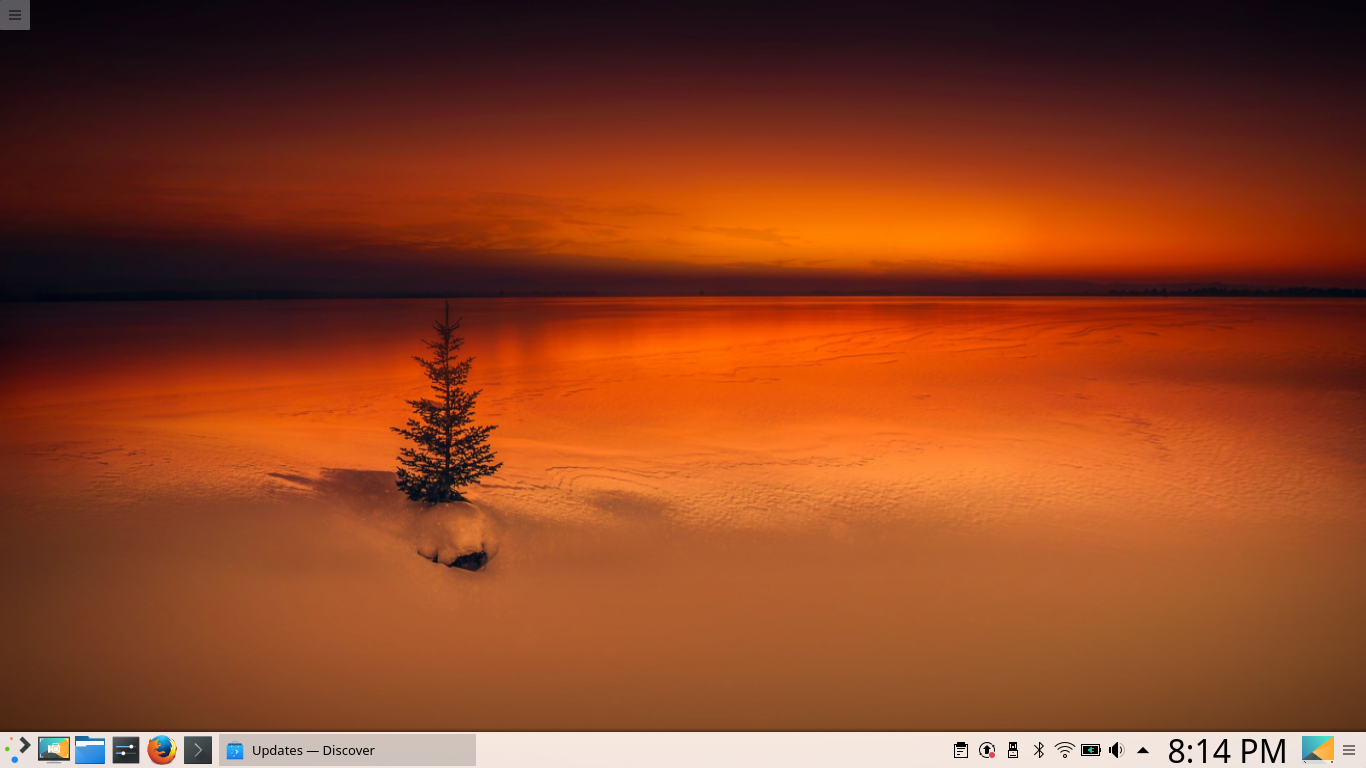Launch the screenshot tool from the panel

coord(54,750)
